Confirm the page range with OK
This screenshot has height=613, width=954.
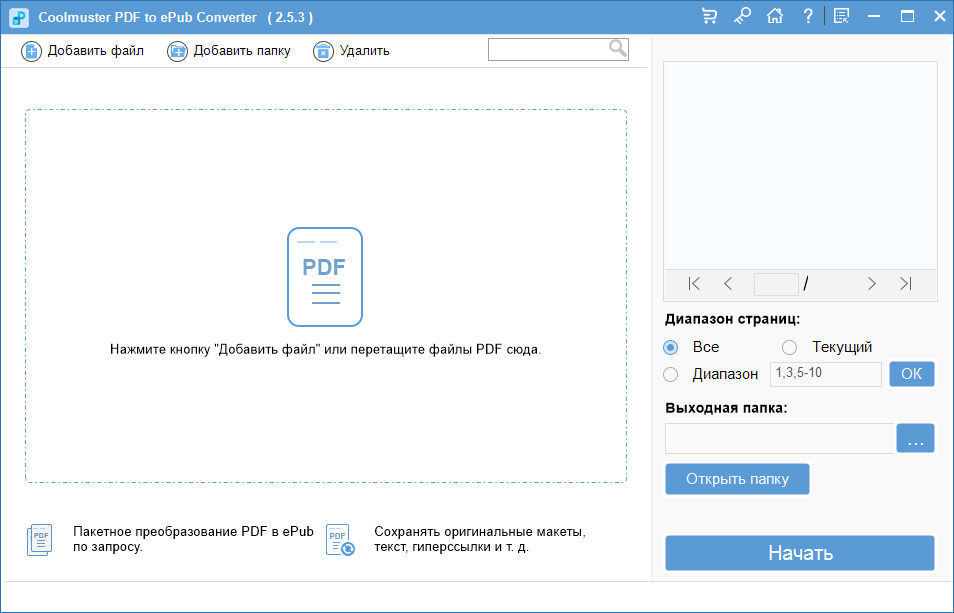(x=911, y=374)
